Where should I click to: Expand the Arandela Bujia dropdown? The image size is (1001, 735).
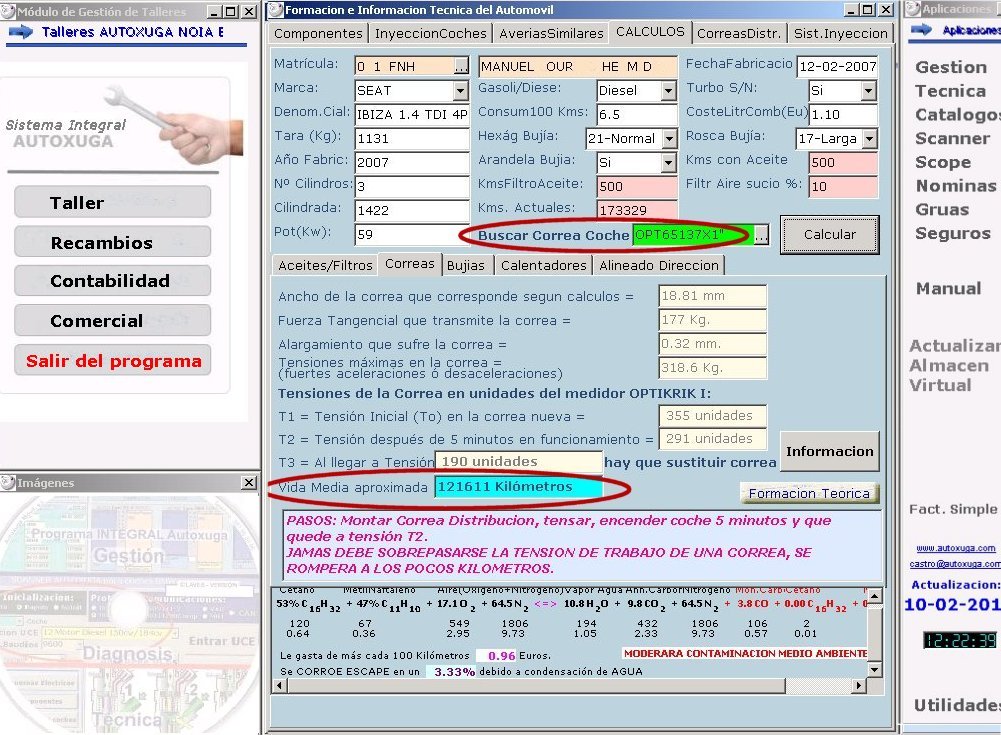[668, 163]
